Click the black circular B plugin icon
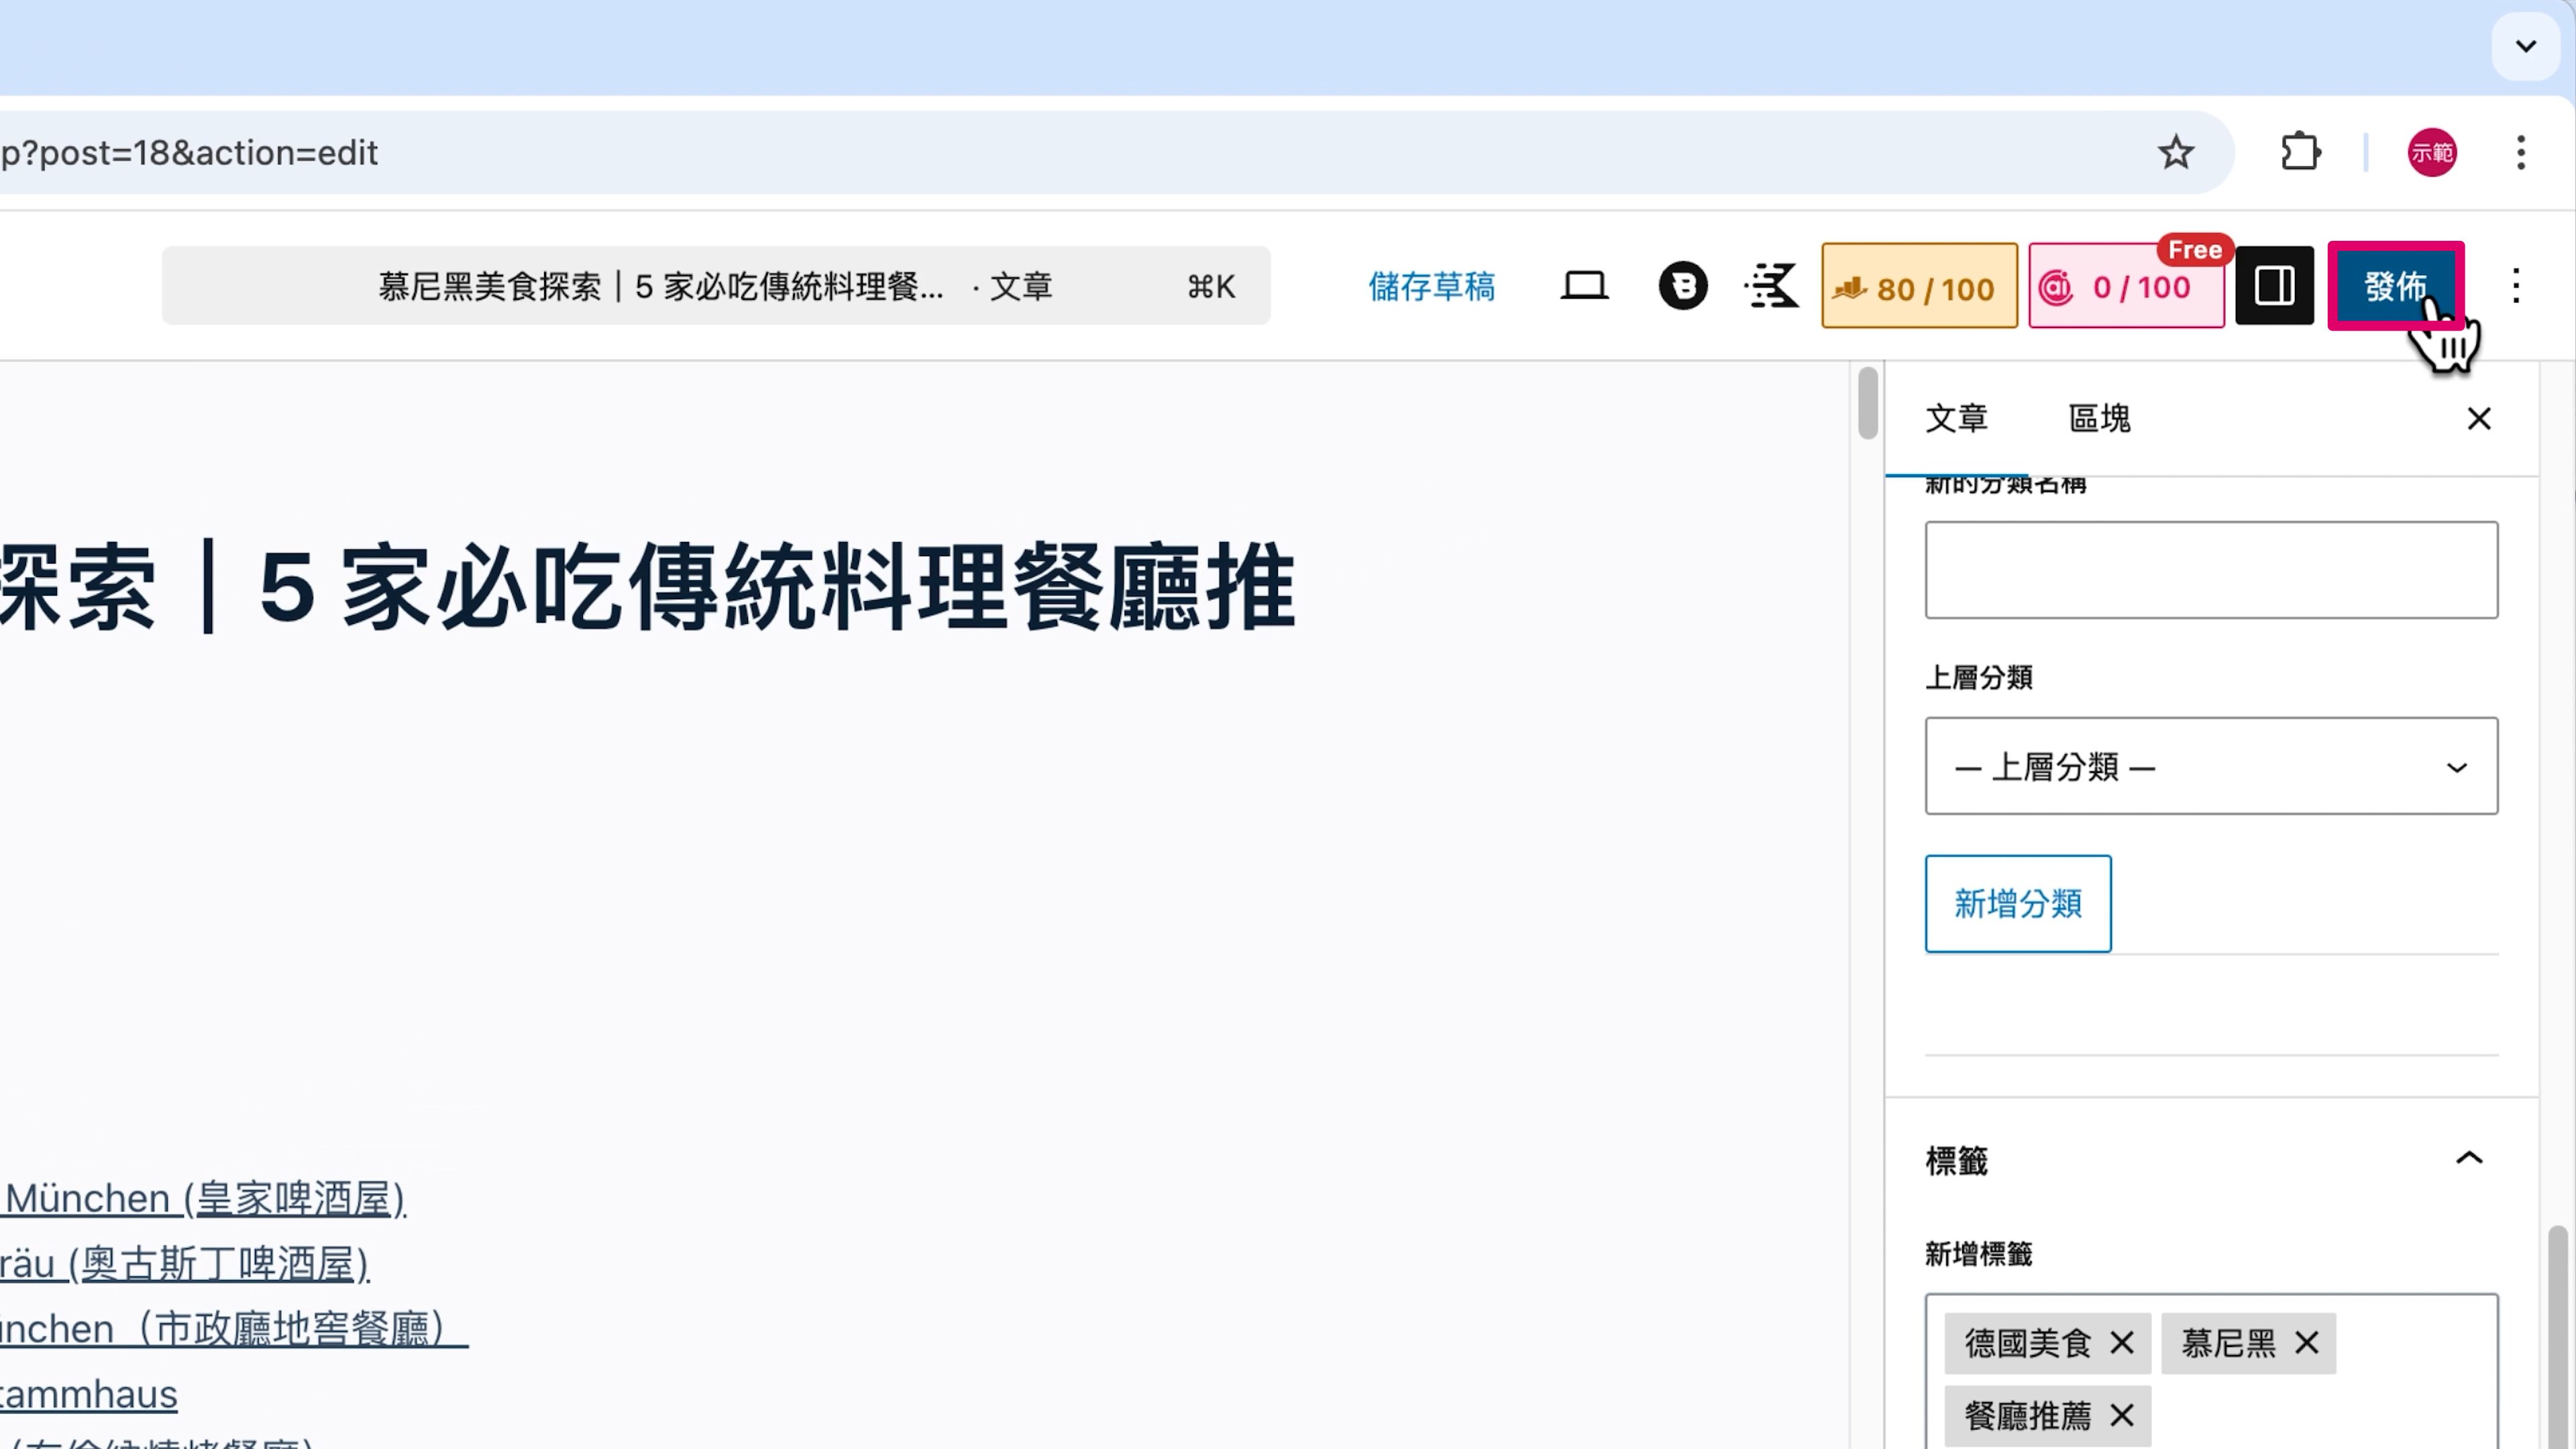 1683,287
